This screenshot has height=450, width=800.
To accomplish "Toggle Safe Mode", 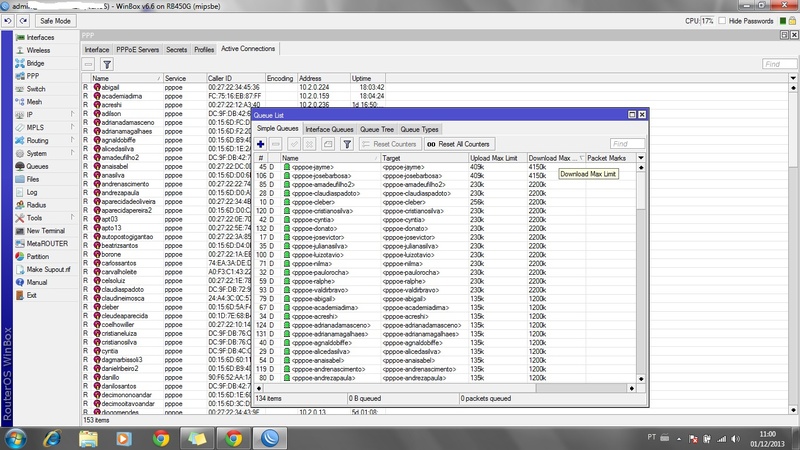I will (x=56, y=20).
